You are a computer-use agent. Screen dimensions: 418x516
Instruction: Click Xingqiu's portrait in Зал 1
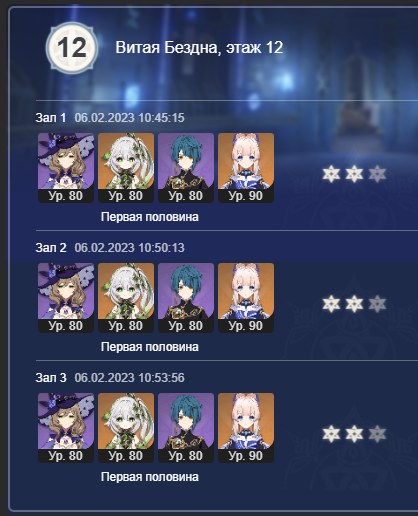pyautogui.click(x=186, y=168)
